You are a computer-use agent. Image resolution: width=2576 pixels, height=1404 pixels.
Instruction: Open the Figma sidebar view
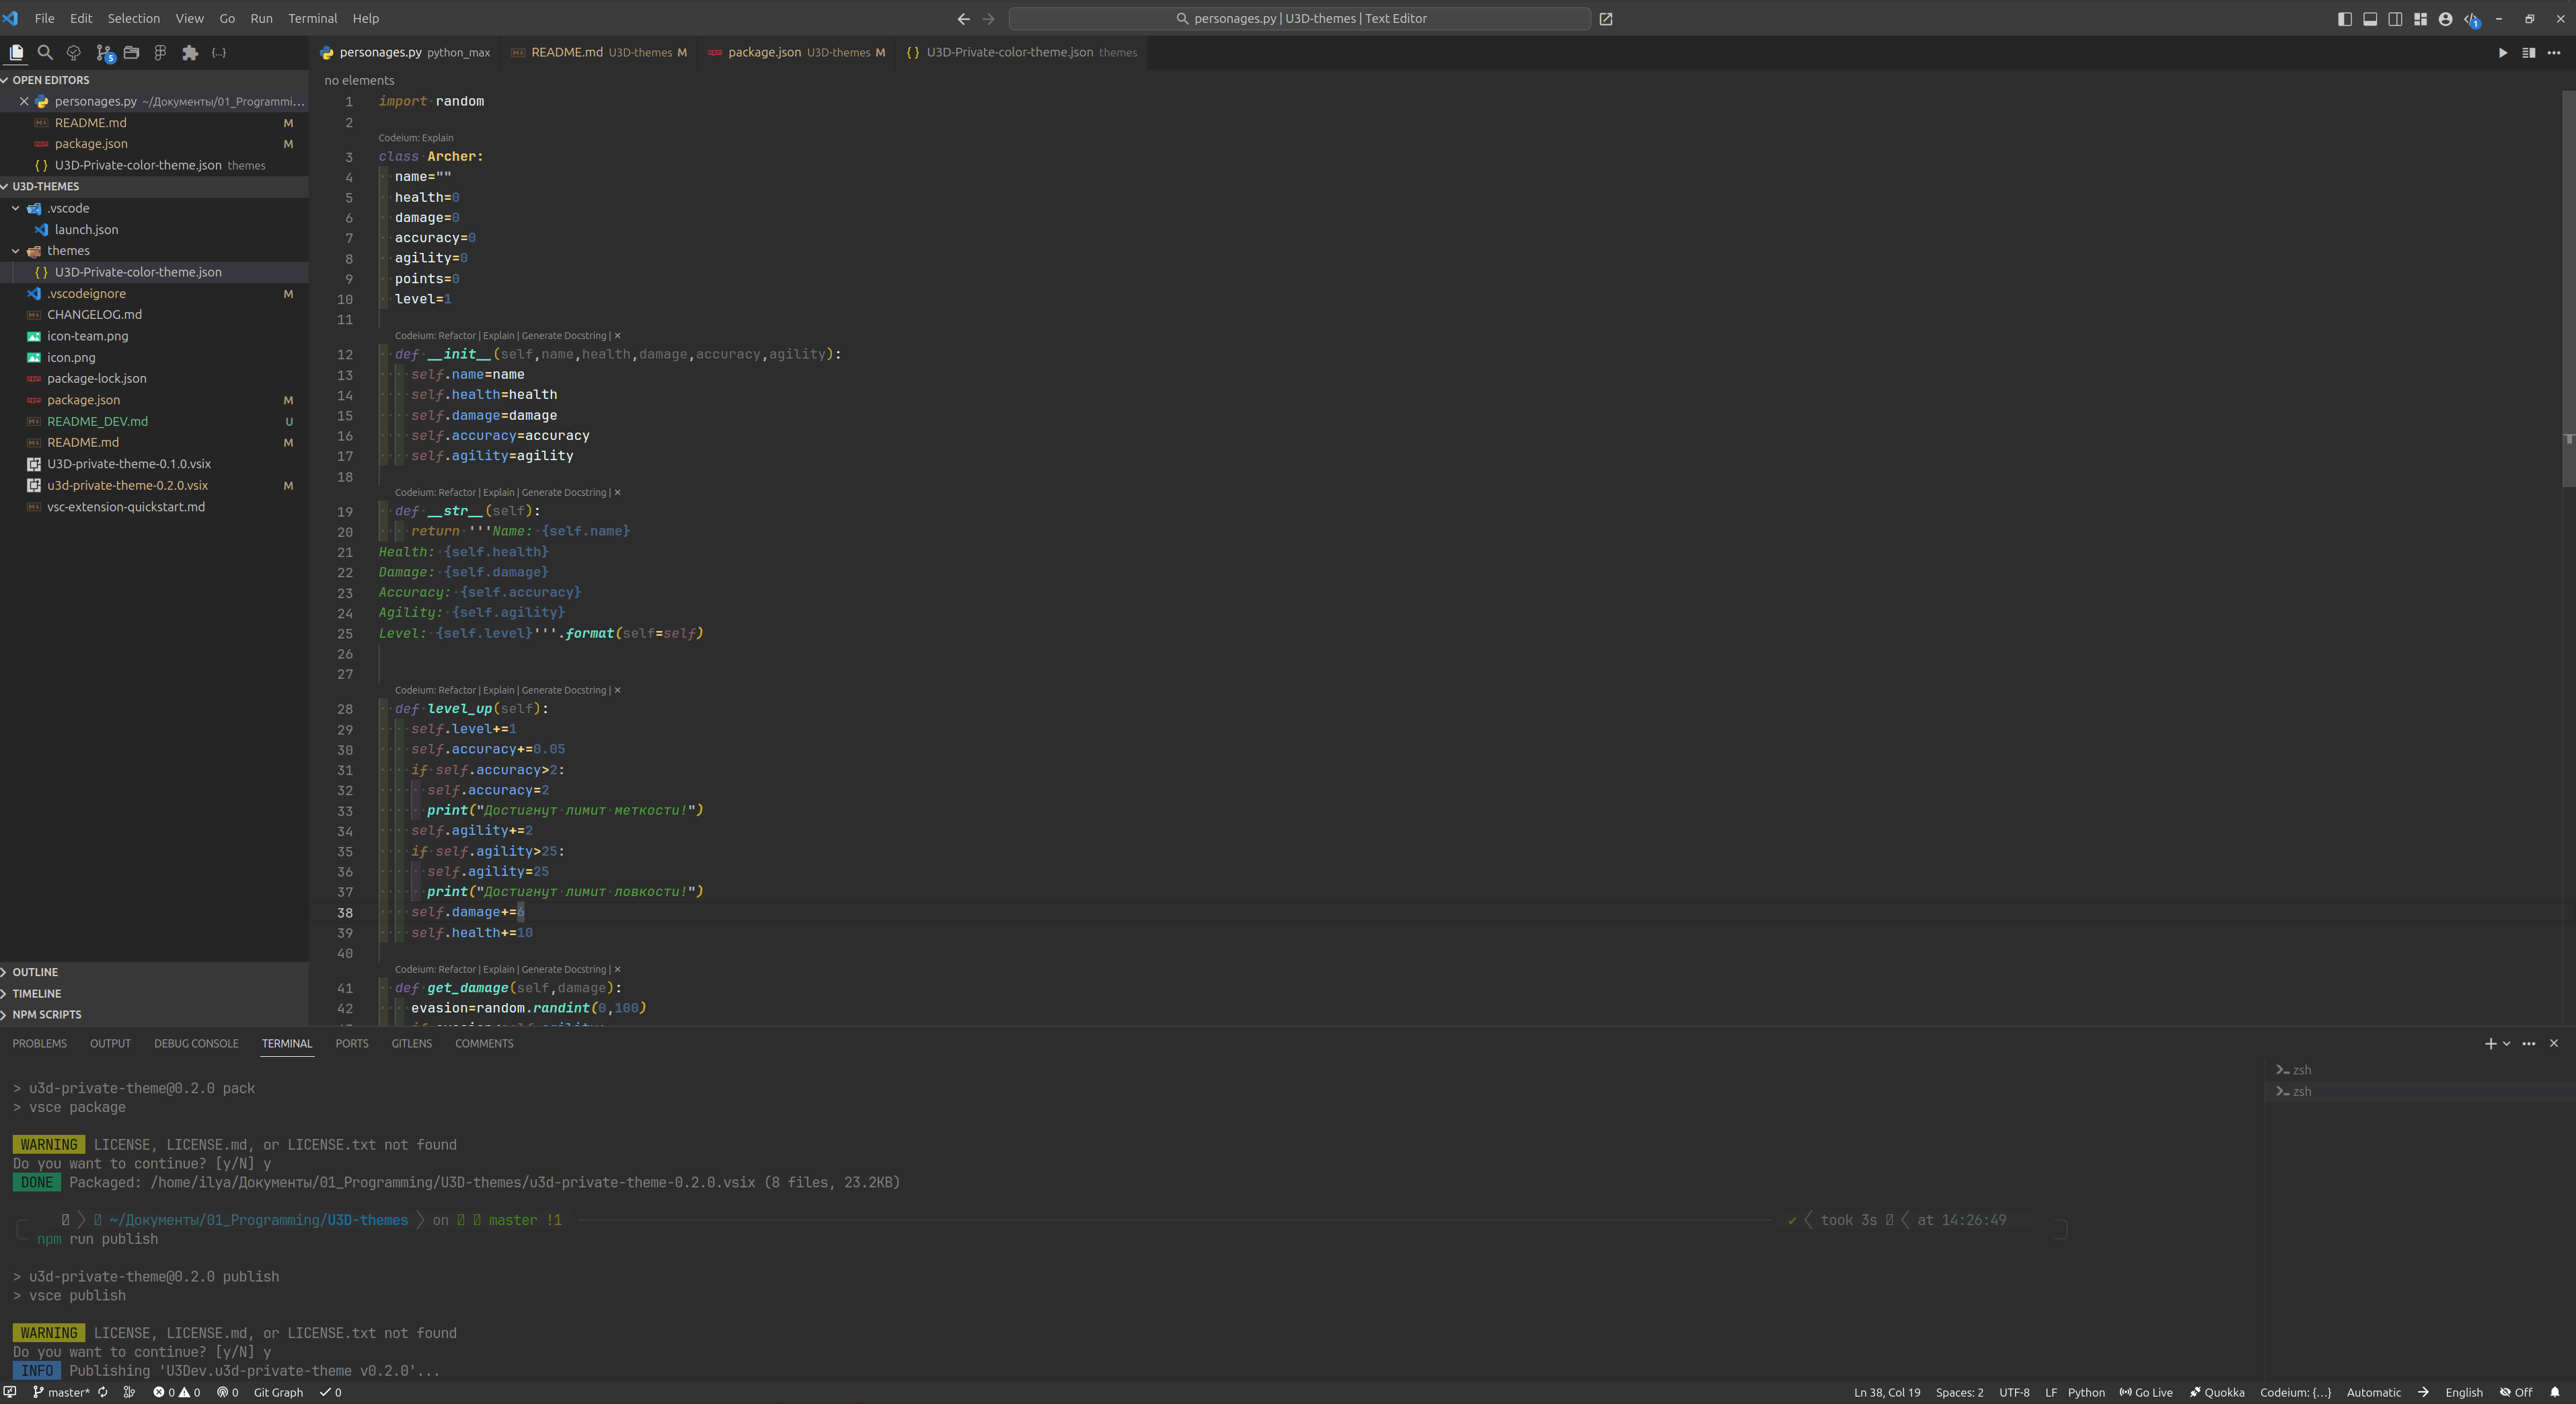coord(160,53)
